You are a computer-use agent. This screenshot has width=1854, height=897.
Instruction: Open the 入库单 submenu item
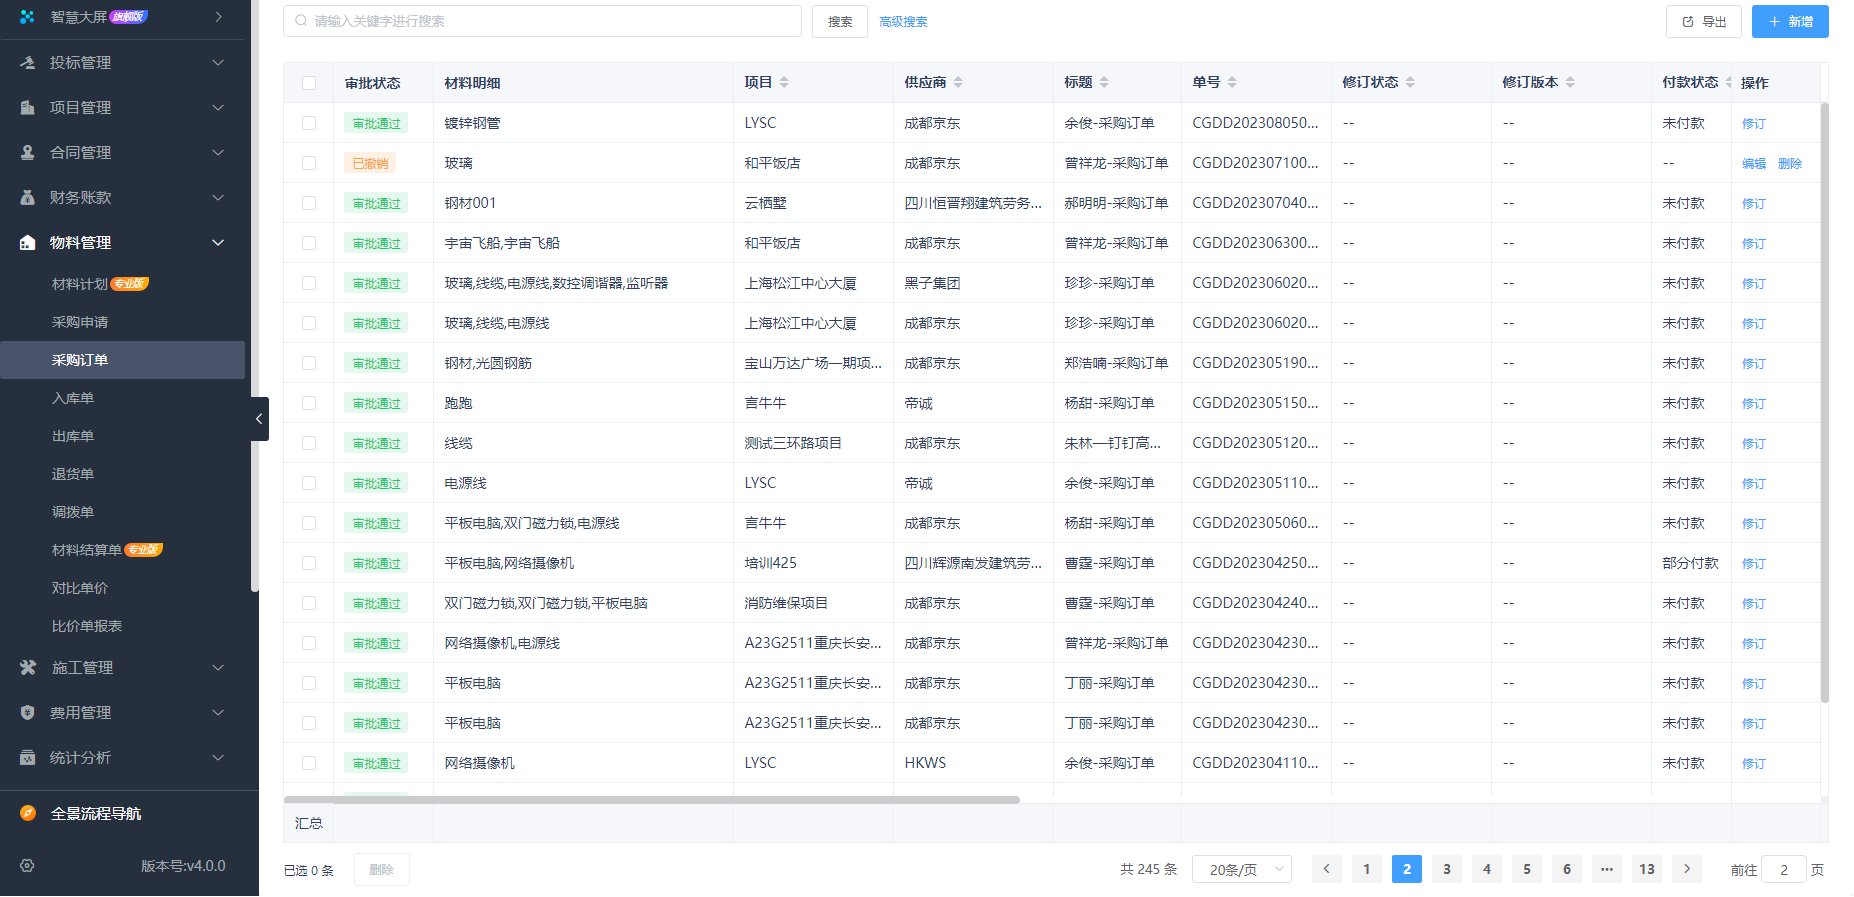tap(73, 398)
